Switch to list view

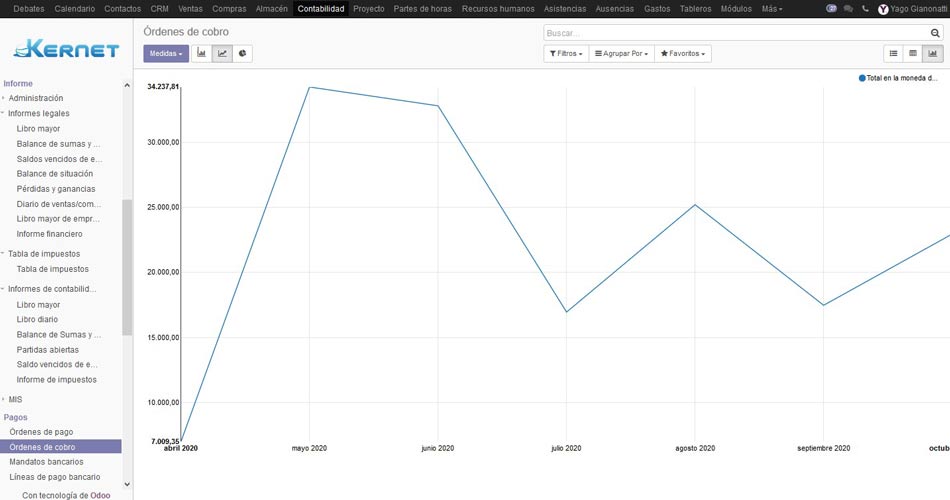tap(893, 53)
